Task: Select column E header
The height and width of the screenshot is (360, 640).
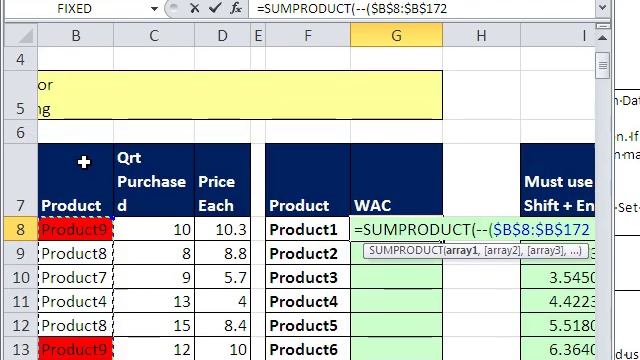Action: [x=258, y=36]
